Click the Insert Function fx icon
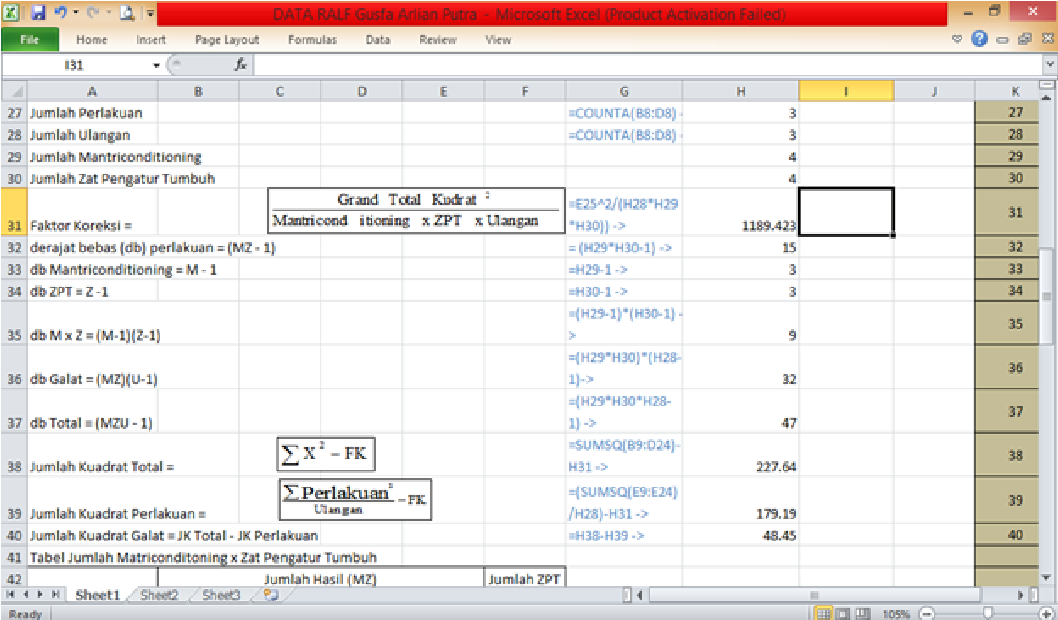 [241, 65]
